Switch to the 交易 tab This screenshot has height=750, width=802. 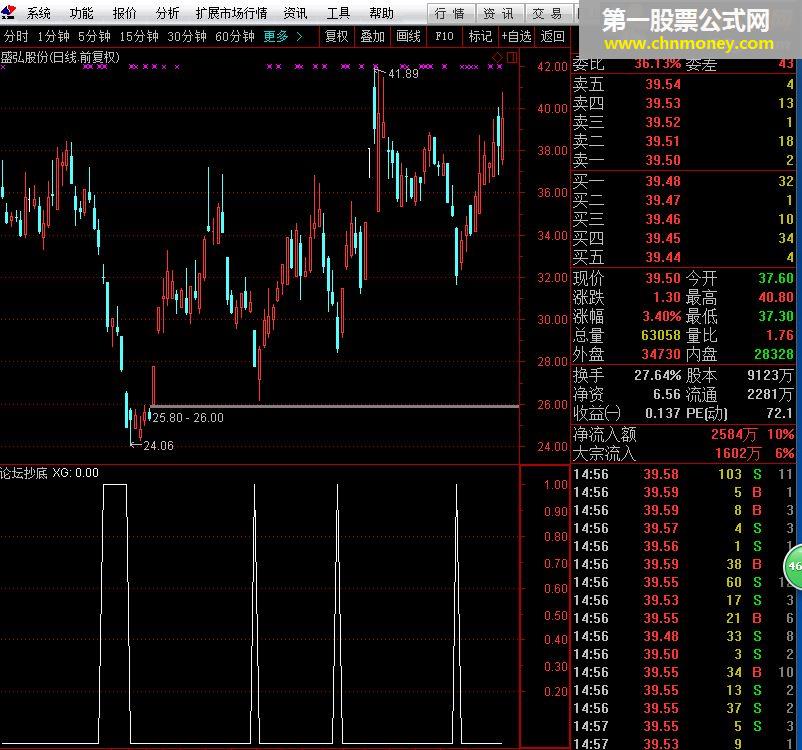tap(547, 13)
